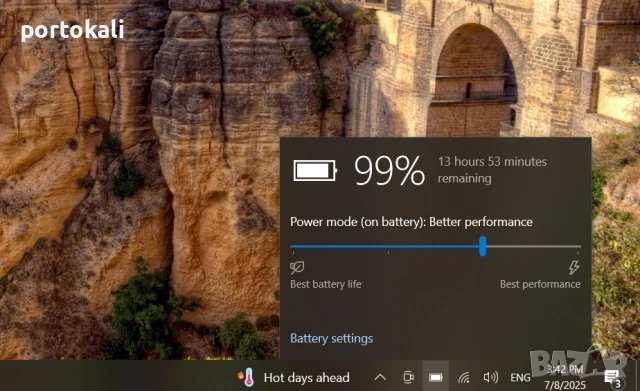
Task: Click the 13 hours 53 minutes remaining text
Action: [492, 170]
